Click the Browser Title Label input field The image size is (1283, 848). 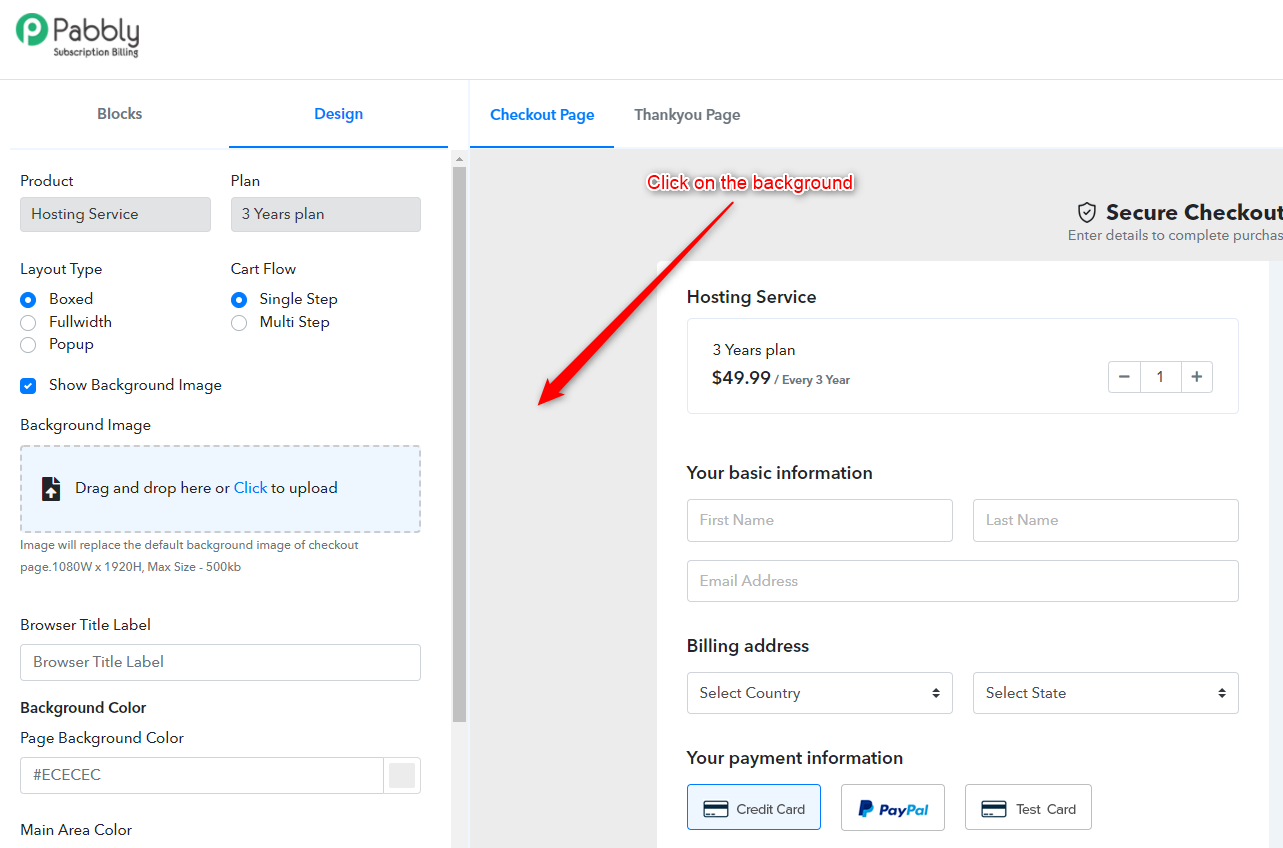(220, 662)
